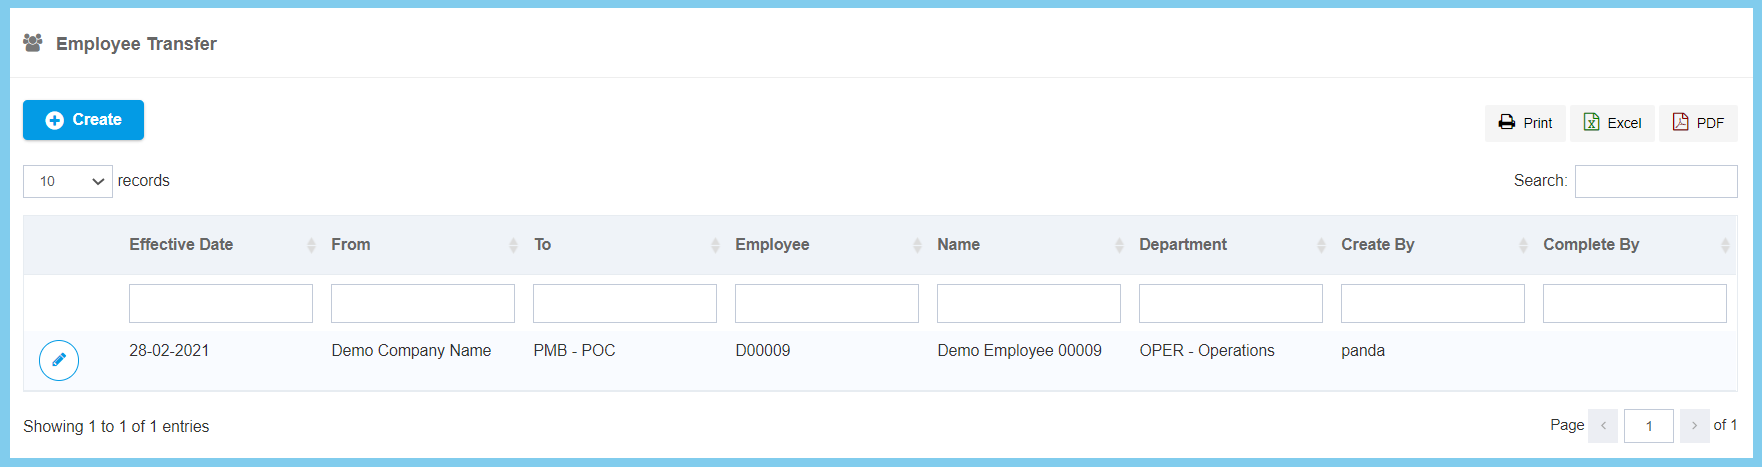Click the Name column filter field
Viewport: 1762px width, 467px height.
1029,303
